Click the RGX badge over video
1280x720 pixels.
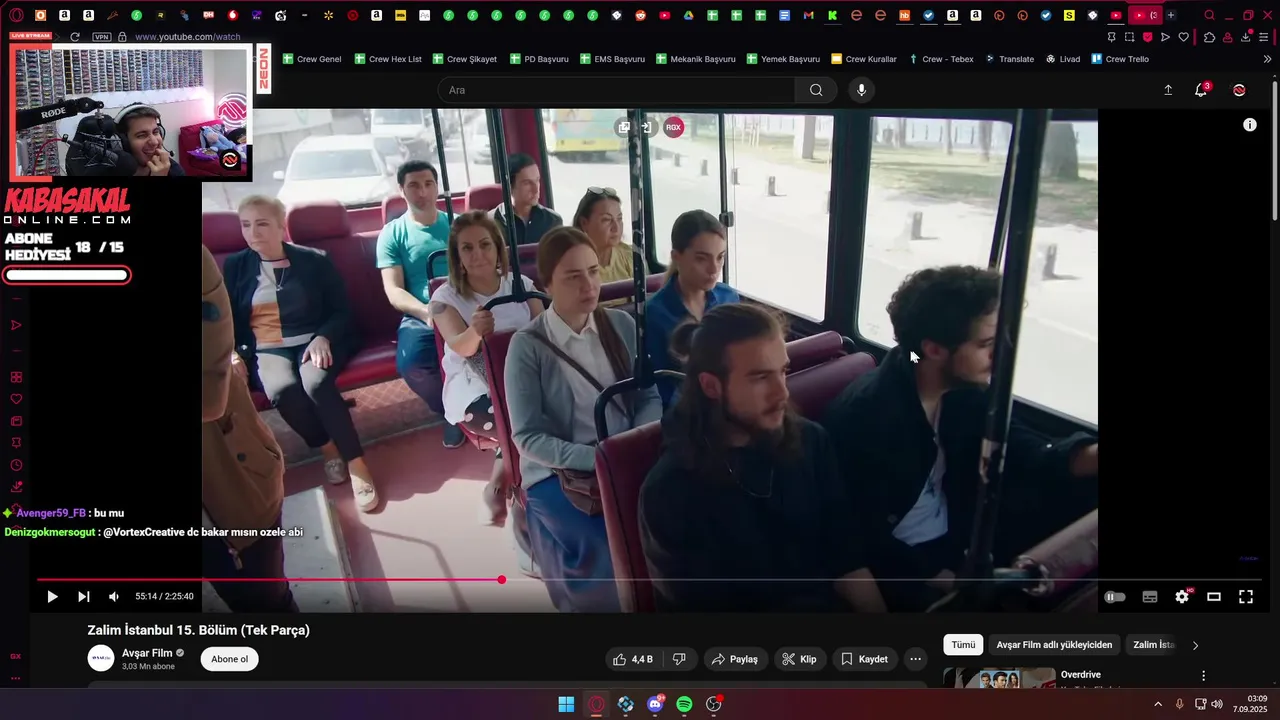pyautogui.click(x=674, y=127)
